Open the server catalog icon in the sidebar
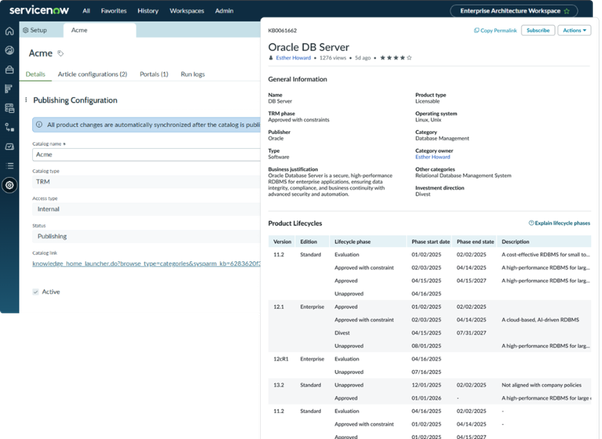This screenshot has height=439, width=602. [x=10, y=108]
